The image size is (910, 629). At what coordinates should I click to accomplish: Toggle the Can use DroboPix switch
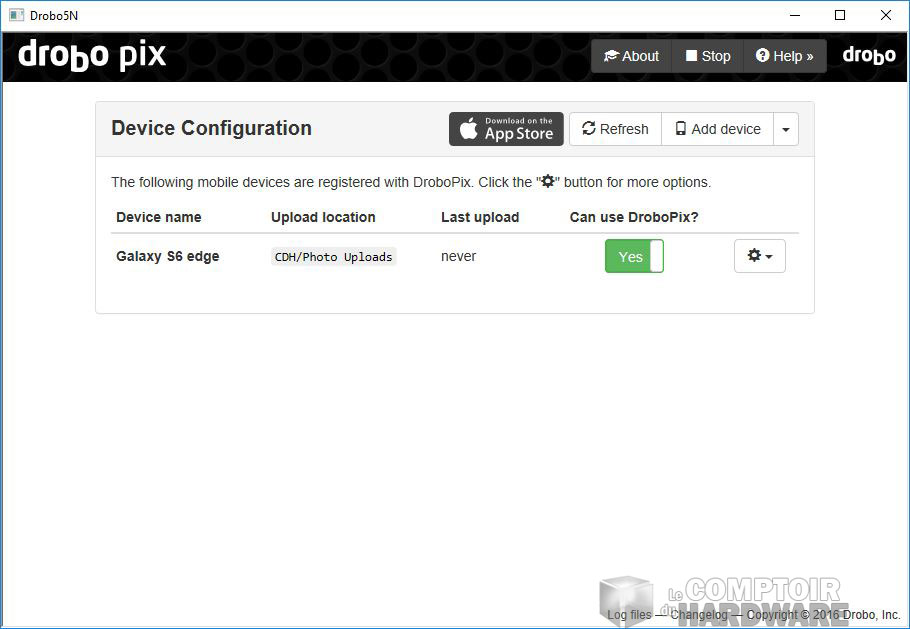(x=634, y=256)
